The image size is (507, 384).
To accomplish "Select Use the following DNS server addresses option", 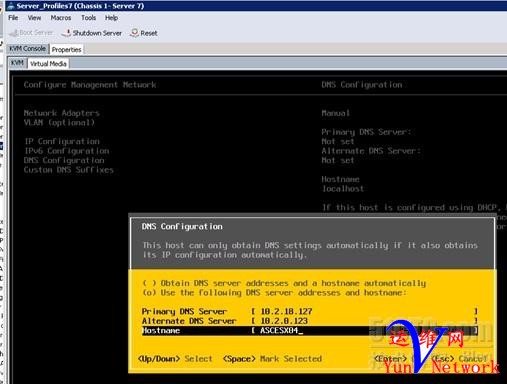I will pyautogui.click(x=274, y=293).
